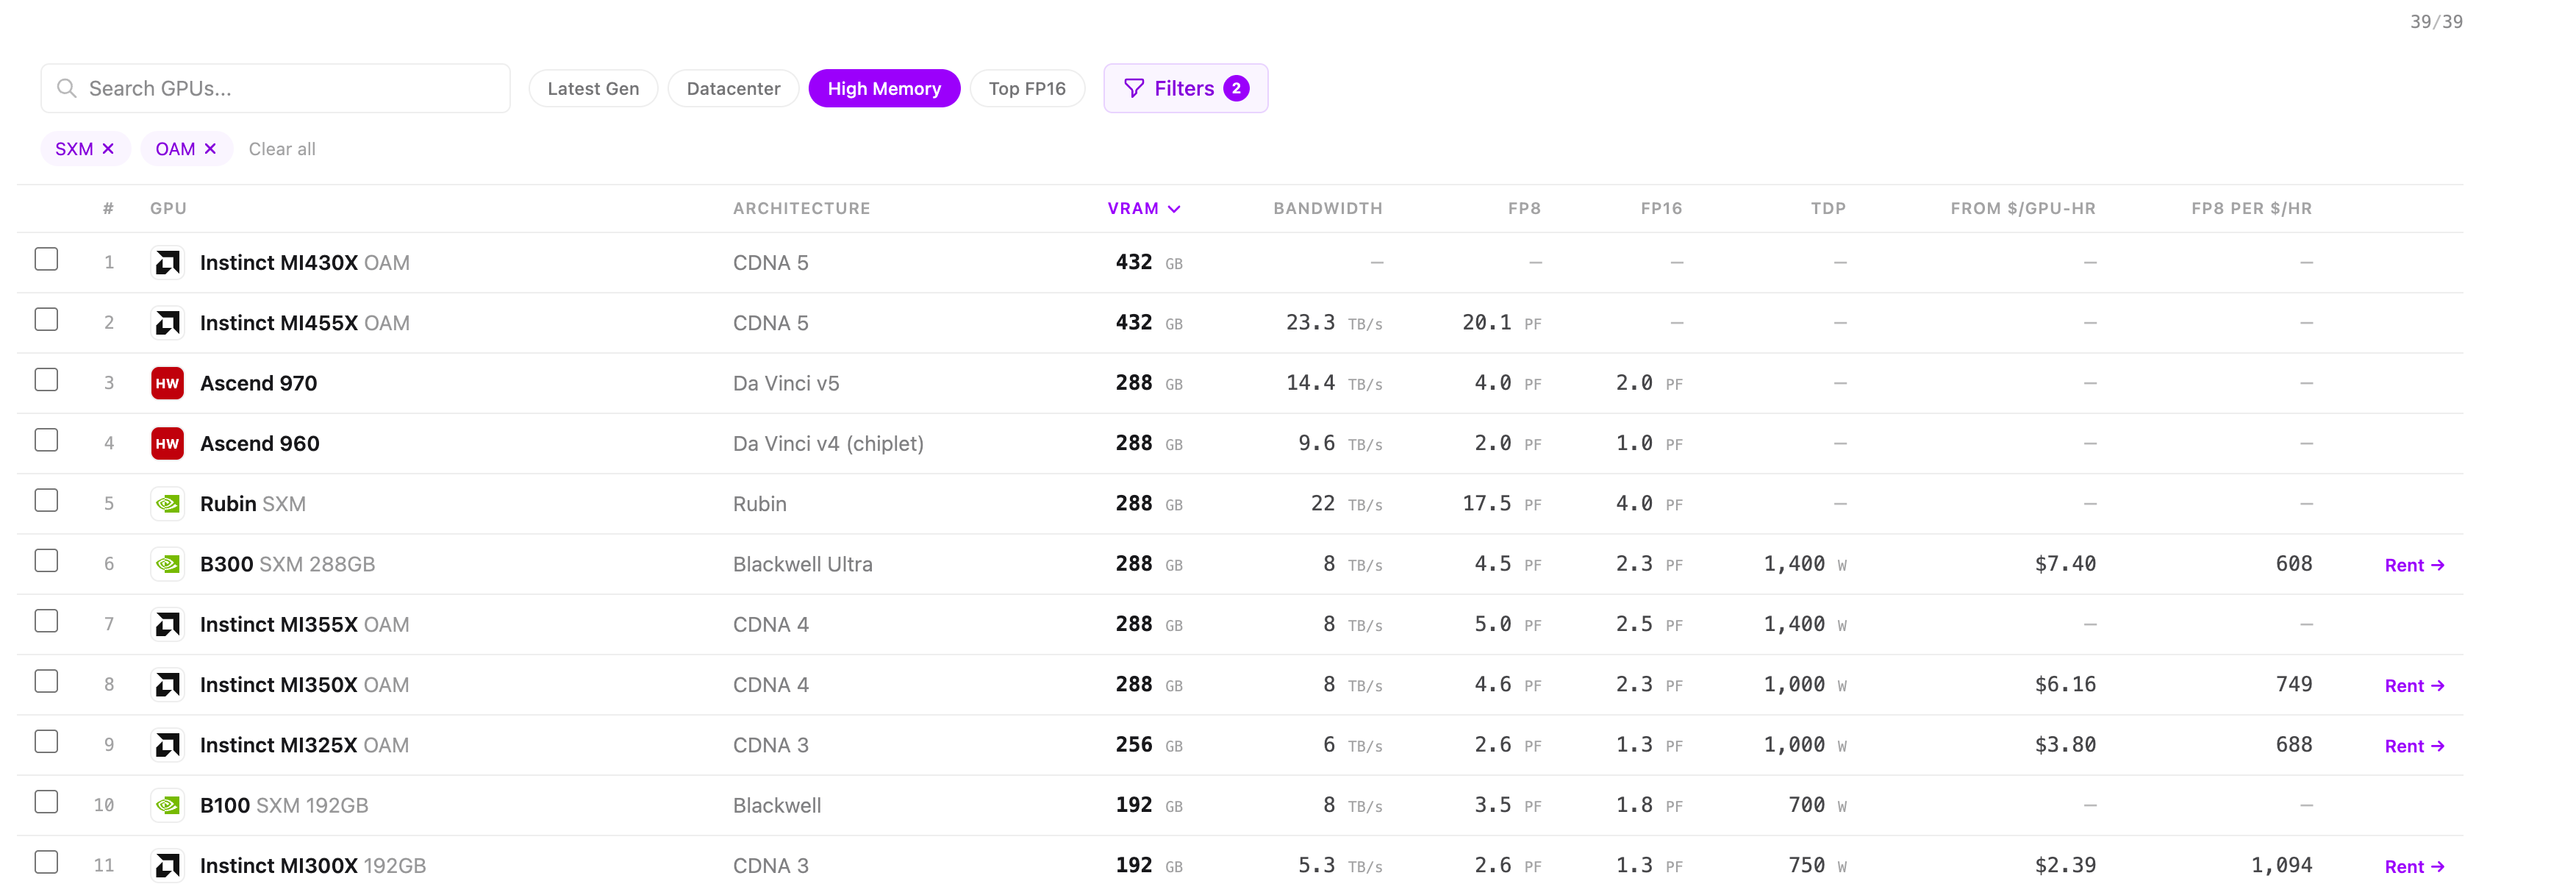The width and height of the screenshot is (2576, 884).
Task: Tick the Instinct MI300X 192GB checkbox
Action: [46, 862]
